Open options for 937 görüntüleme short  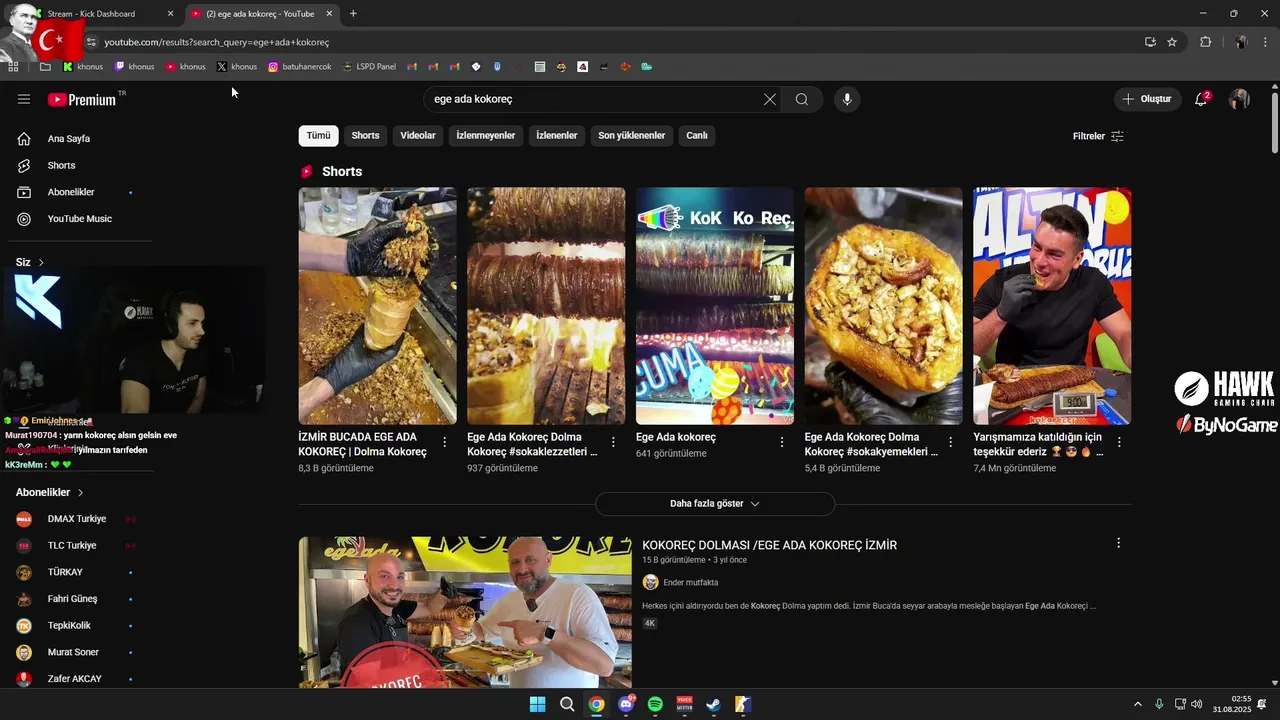614,441
